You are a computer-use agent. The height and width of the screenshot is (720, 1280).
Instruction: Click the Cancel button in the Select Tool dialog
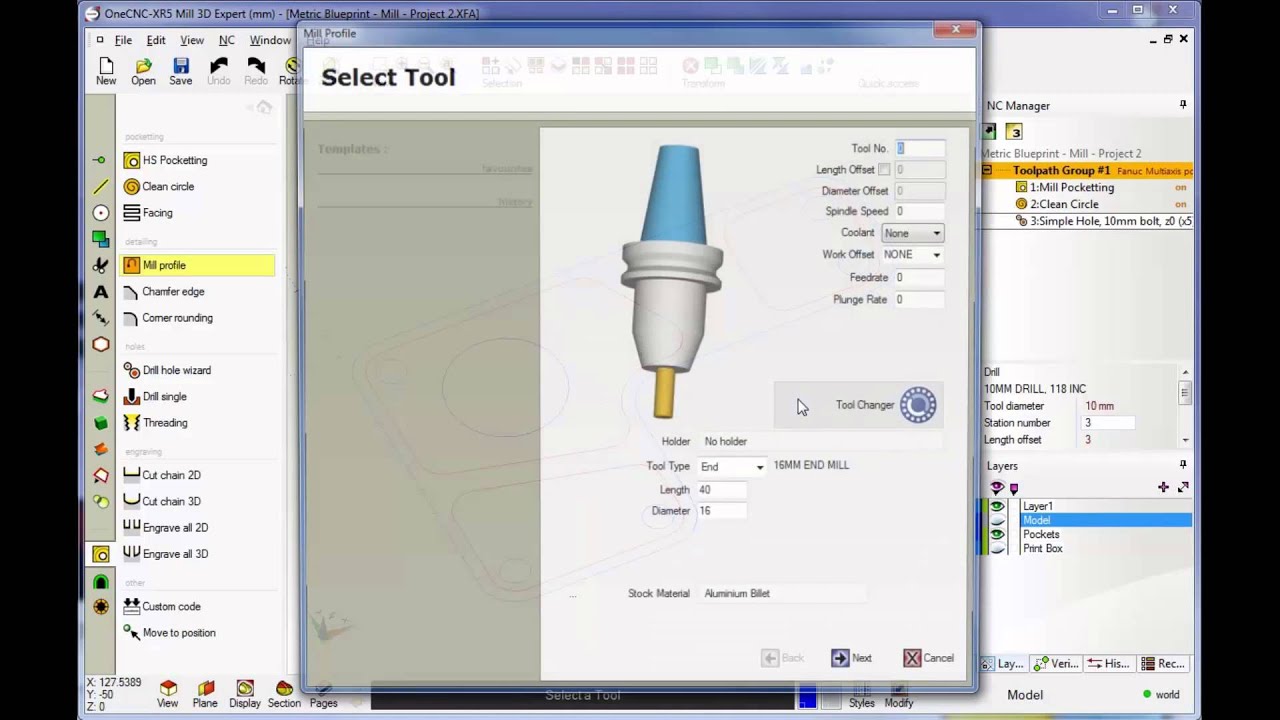[929, 658]
